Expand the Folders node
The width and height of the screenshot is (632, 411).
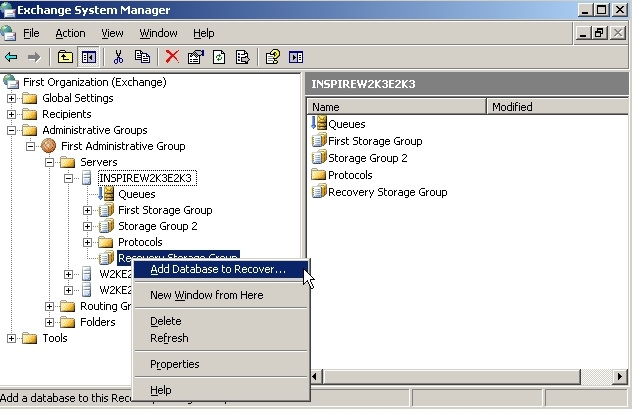(49, 322)
